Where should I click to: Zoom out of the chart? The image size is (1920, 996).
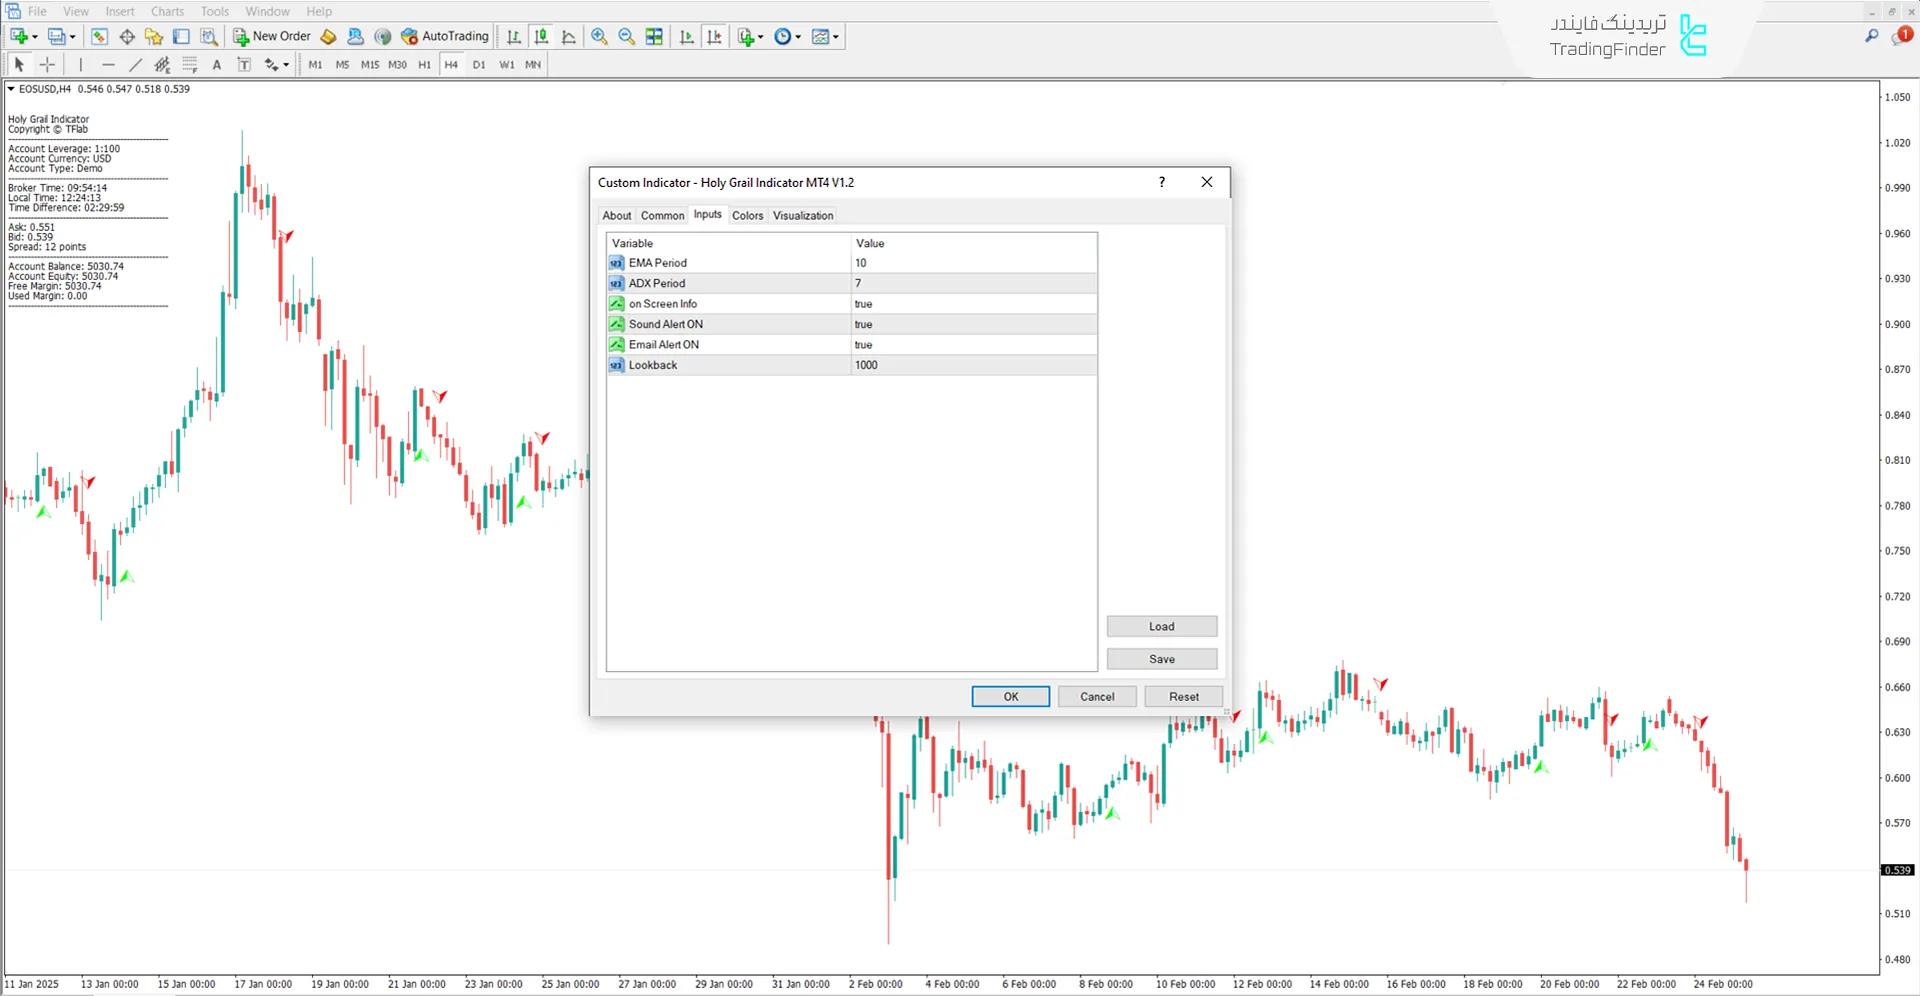[627, 37]
